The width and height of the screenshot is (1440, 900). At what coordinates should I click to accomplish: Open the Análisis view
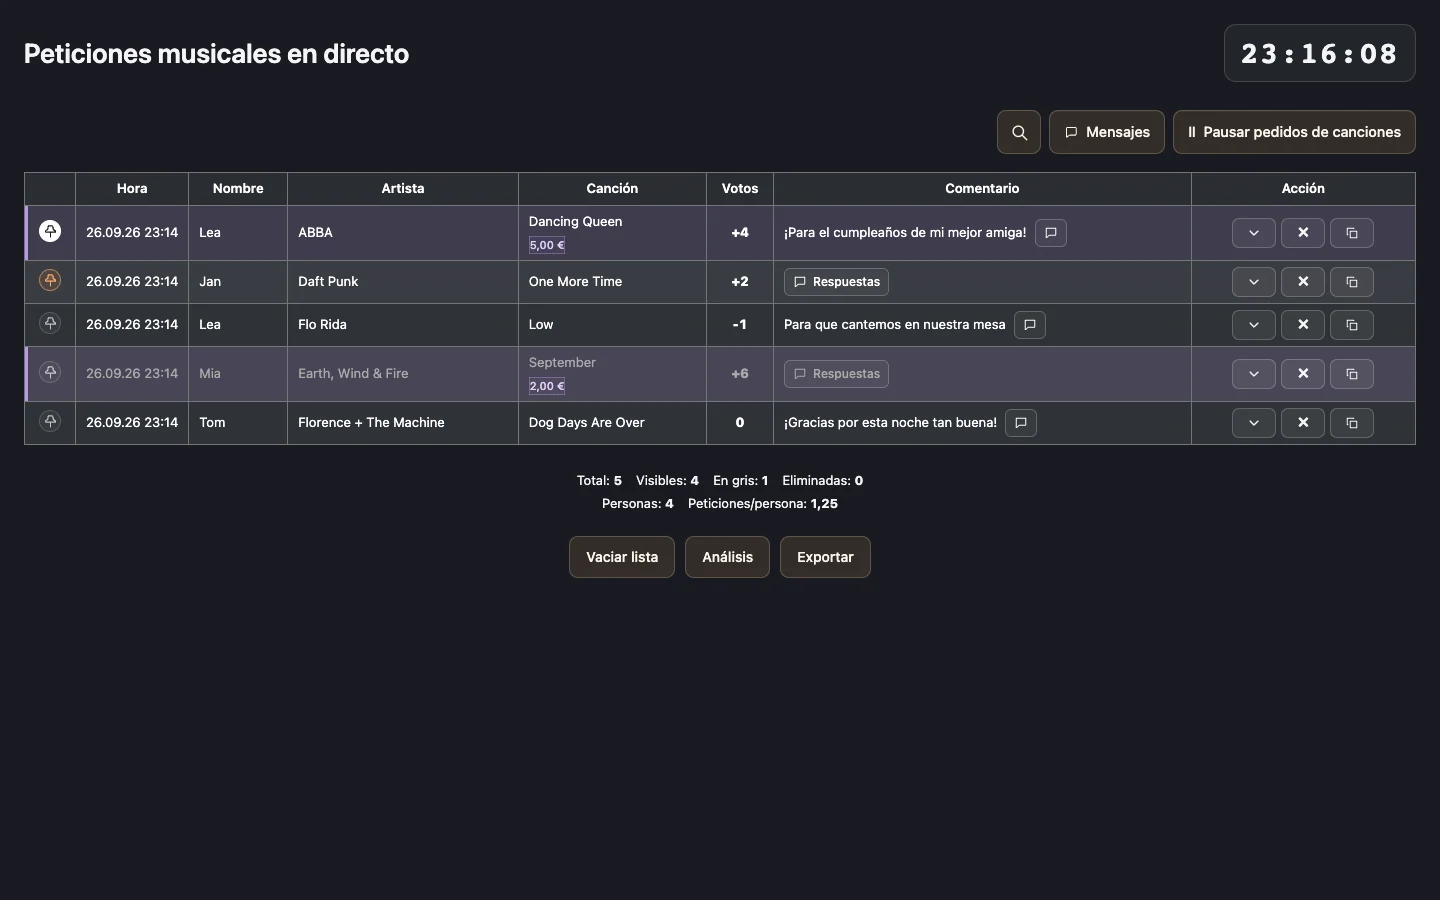coord(727,557)
